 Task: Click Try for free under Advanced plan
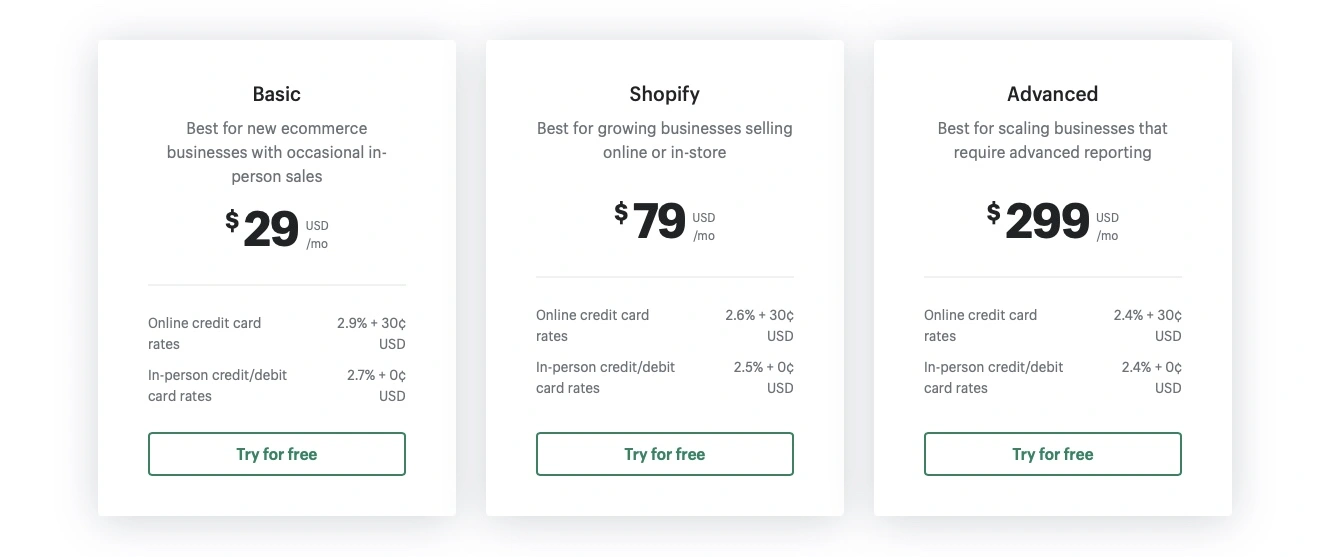(1052, 454)
